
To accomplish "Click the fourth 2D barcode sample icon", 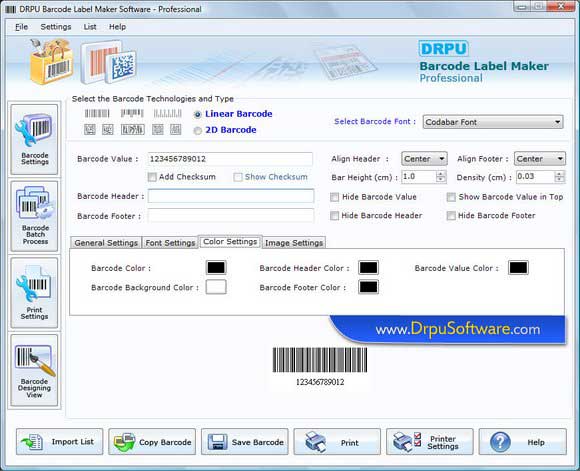I will [x=158, y=129].
